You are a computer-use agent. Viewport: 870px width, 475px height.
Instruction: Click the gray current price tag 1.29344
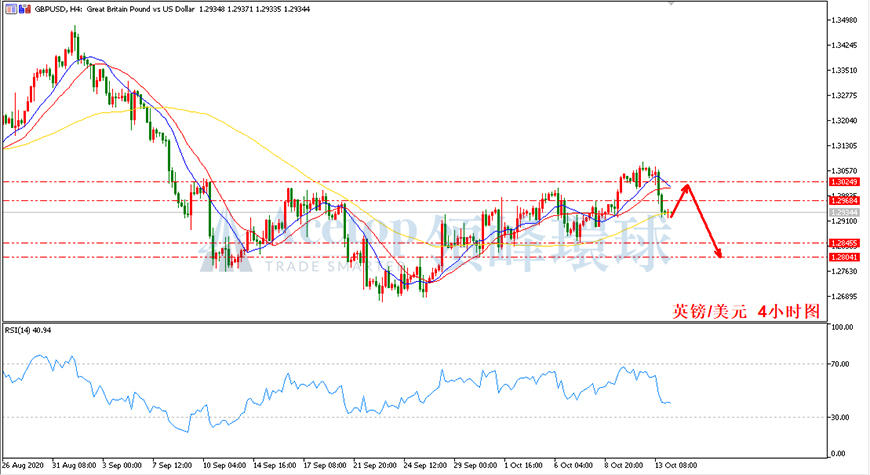tap(844, 213)
